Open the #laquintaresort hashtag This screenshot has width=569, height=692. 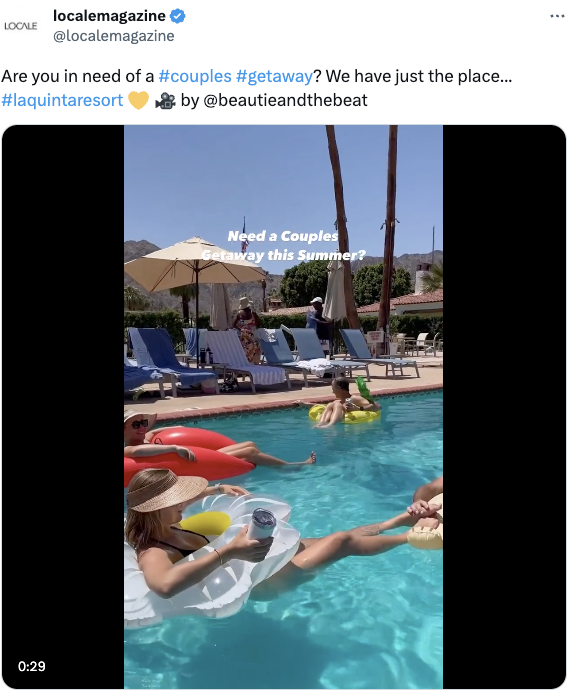click(x=62, y=100)
